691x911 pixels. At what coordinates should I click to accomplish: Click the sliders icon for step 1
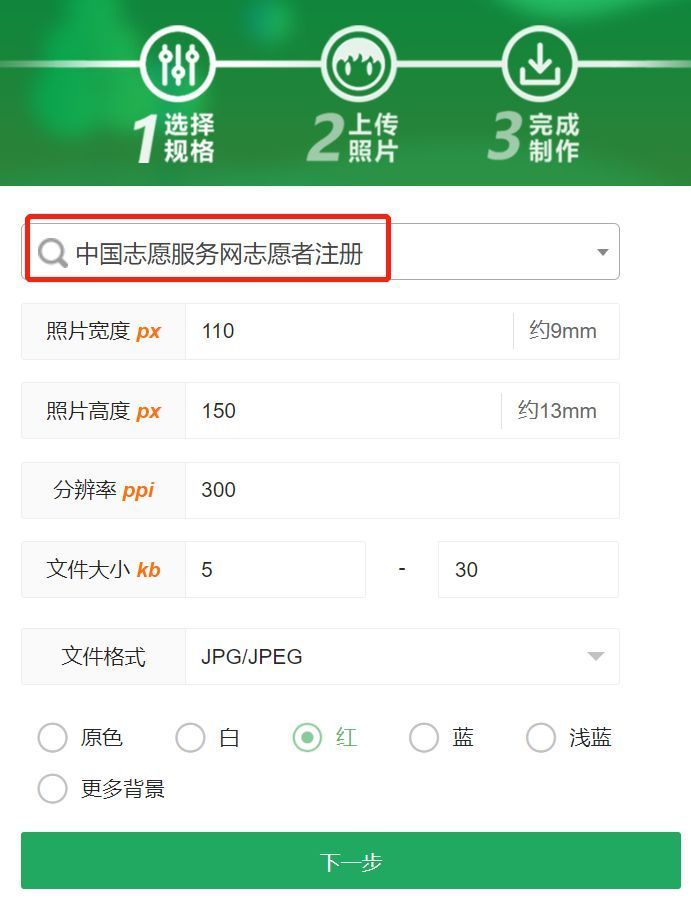pos(178,63)
